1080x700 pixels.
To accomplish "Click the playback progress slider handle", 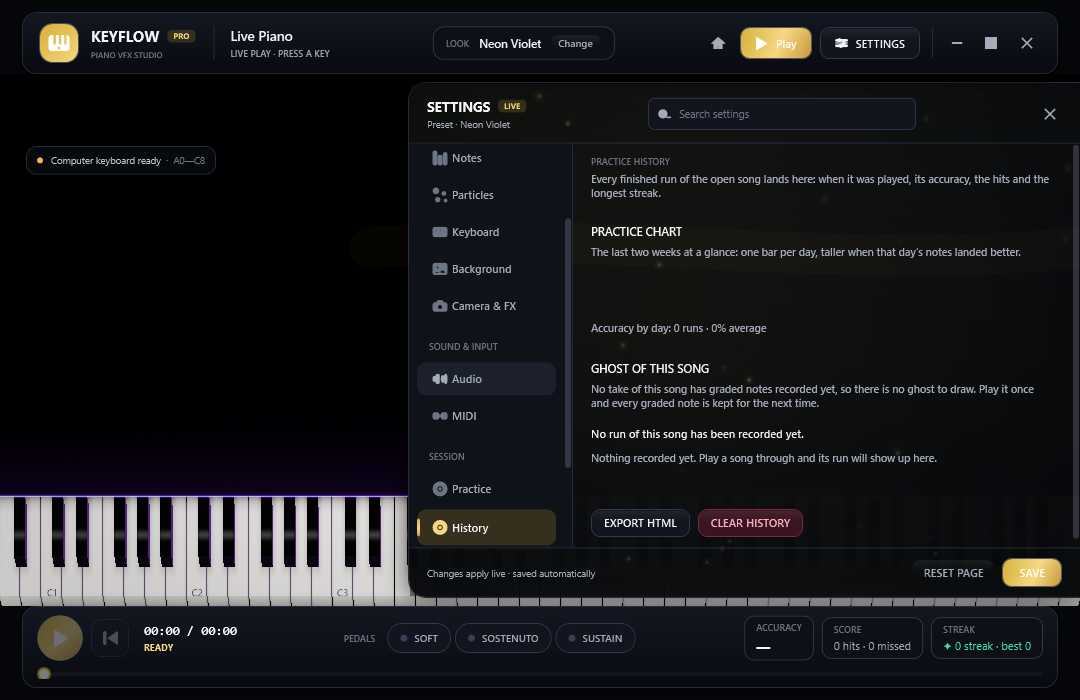I will tap(44, 674).
